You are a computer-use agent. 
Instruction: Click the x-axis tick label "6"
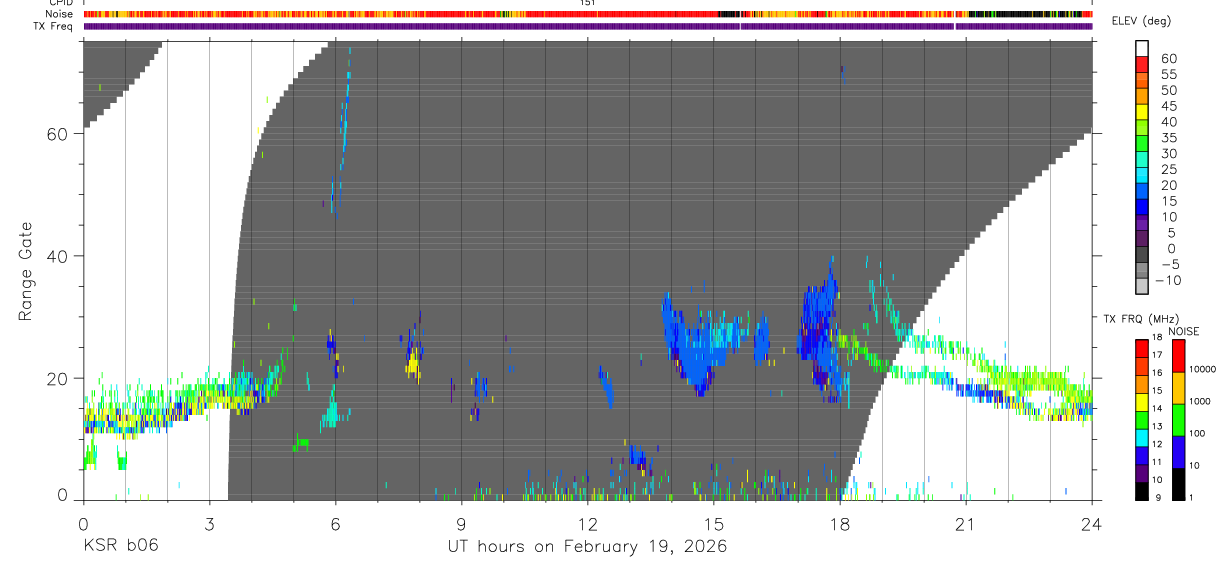point(335,523)
